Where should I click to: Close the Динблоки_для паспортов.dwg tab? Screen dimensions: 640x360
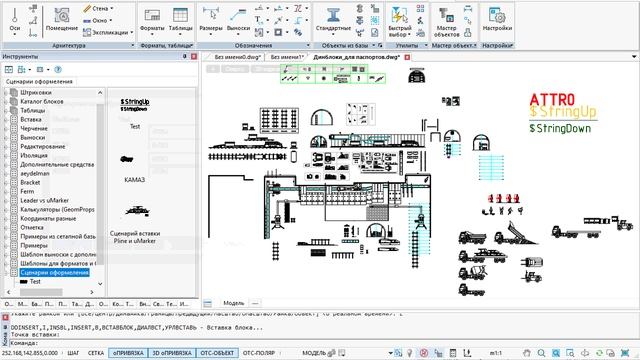click(407, 57)
